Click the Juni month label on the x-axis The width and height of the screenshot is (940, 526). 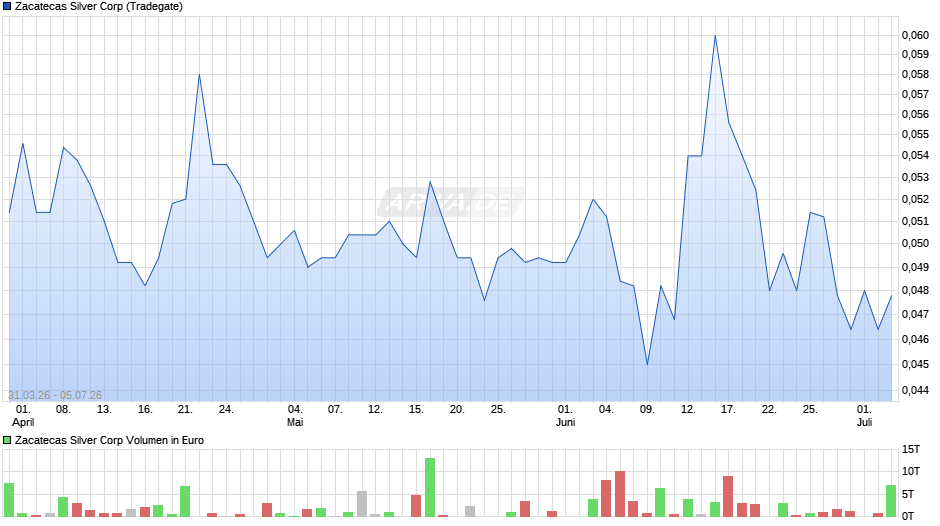click(x=565, y=422)
